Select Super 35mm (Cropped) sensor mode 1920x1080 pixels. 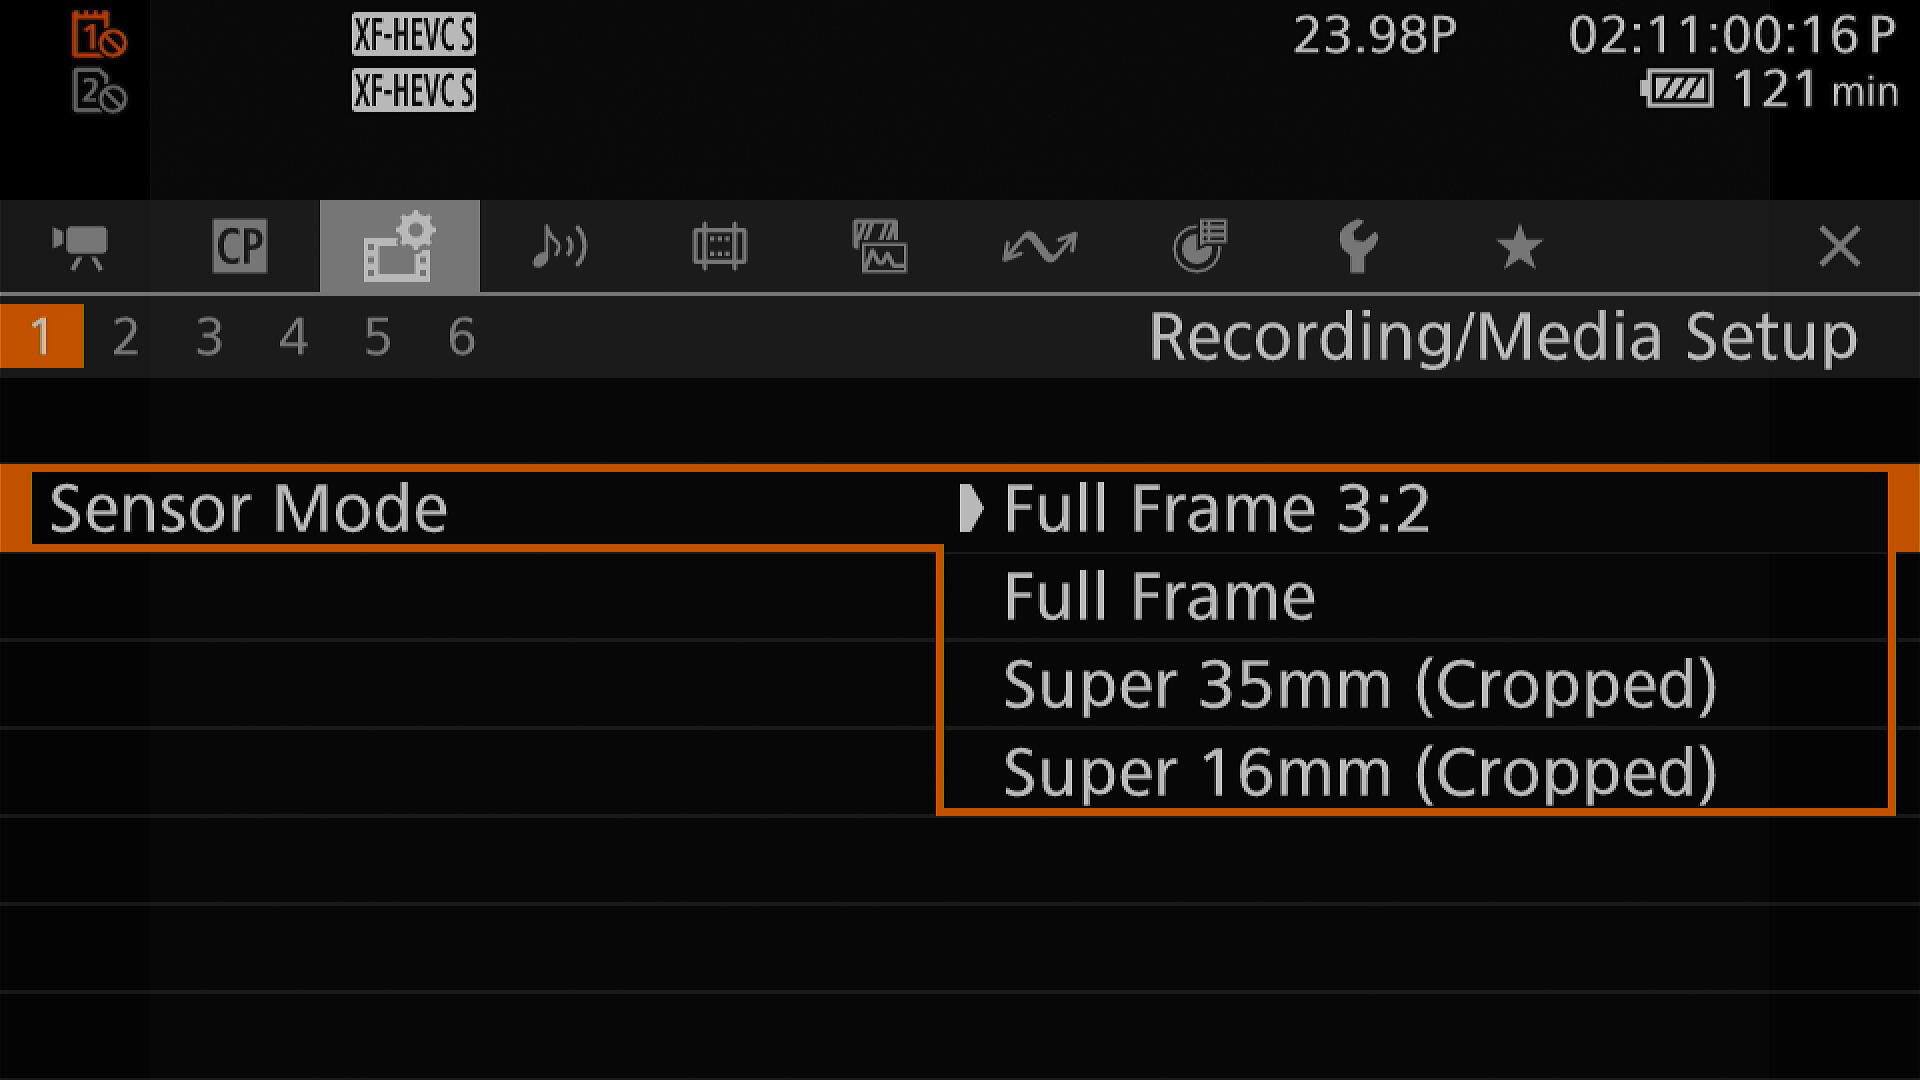tap(1360, 683)
